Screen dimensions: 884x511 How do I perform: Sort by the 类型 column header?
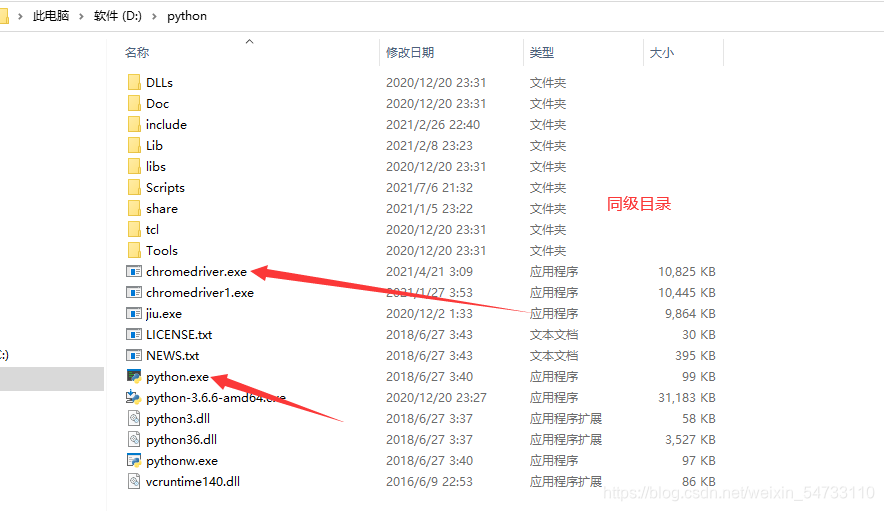[542, 52]
